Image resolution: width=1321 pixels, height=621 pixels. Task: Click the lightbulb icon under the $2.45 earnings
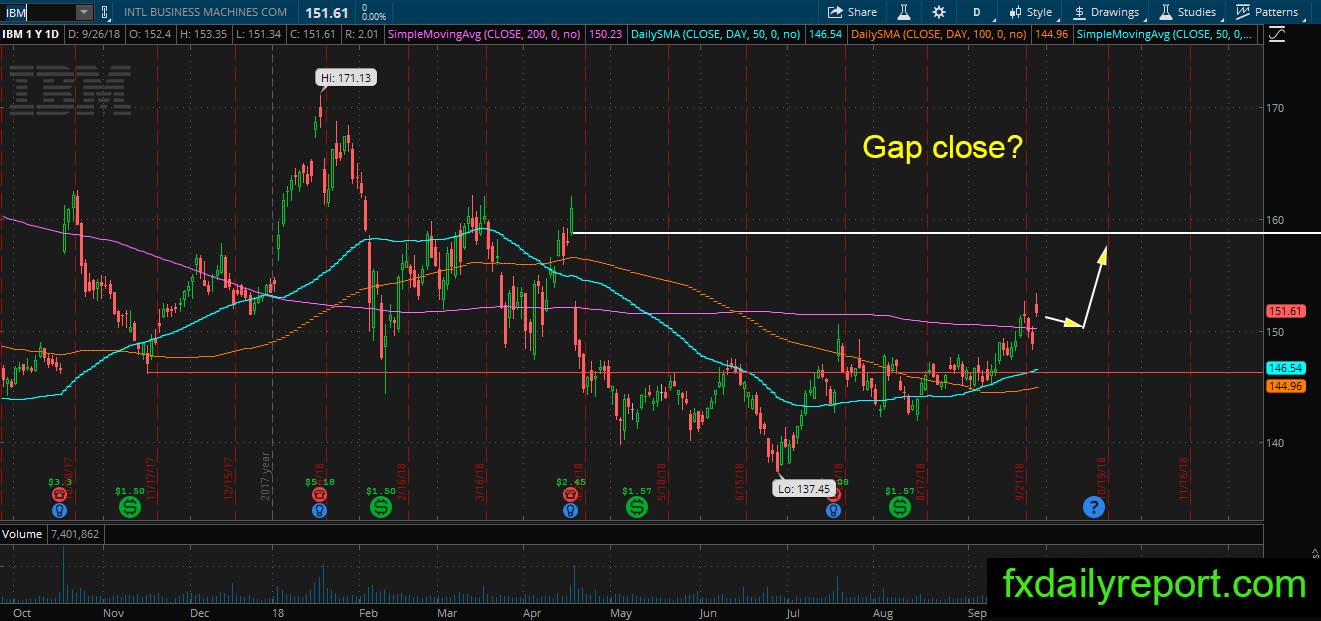coord(570,509)
